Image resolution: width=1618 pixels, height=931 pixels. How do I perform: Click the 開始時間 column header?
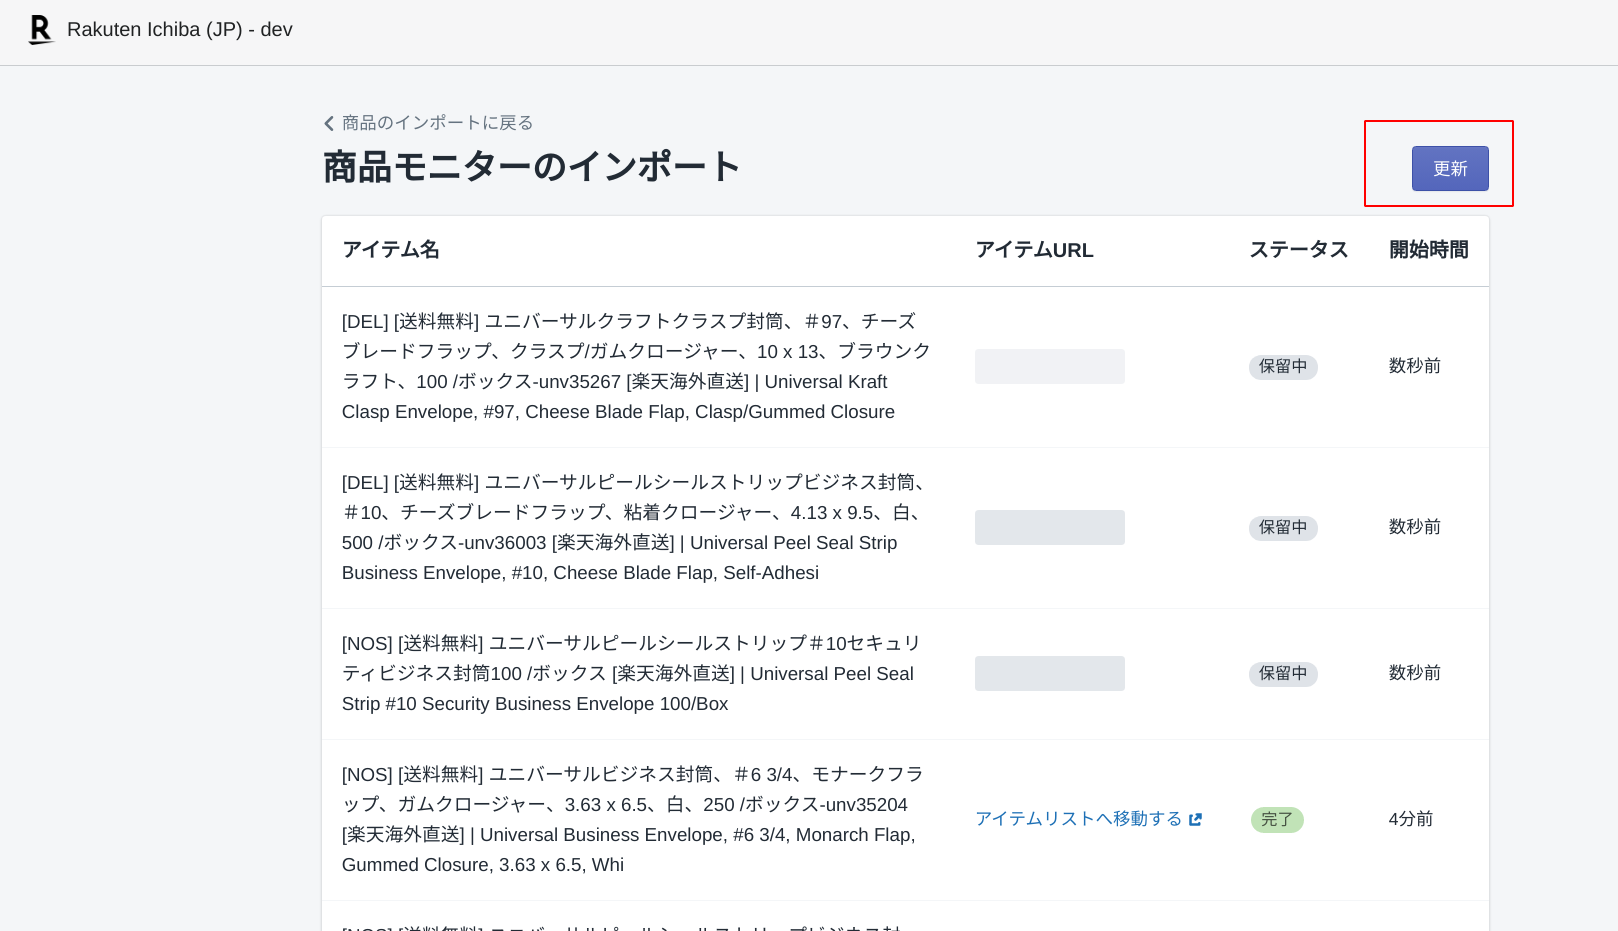[x=1428, y=250]
